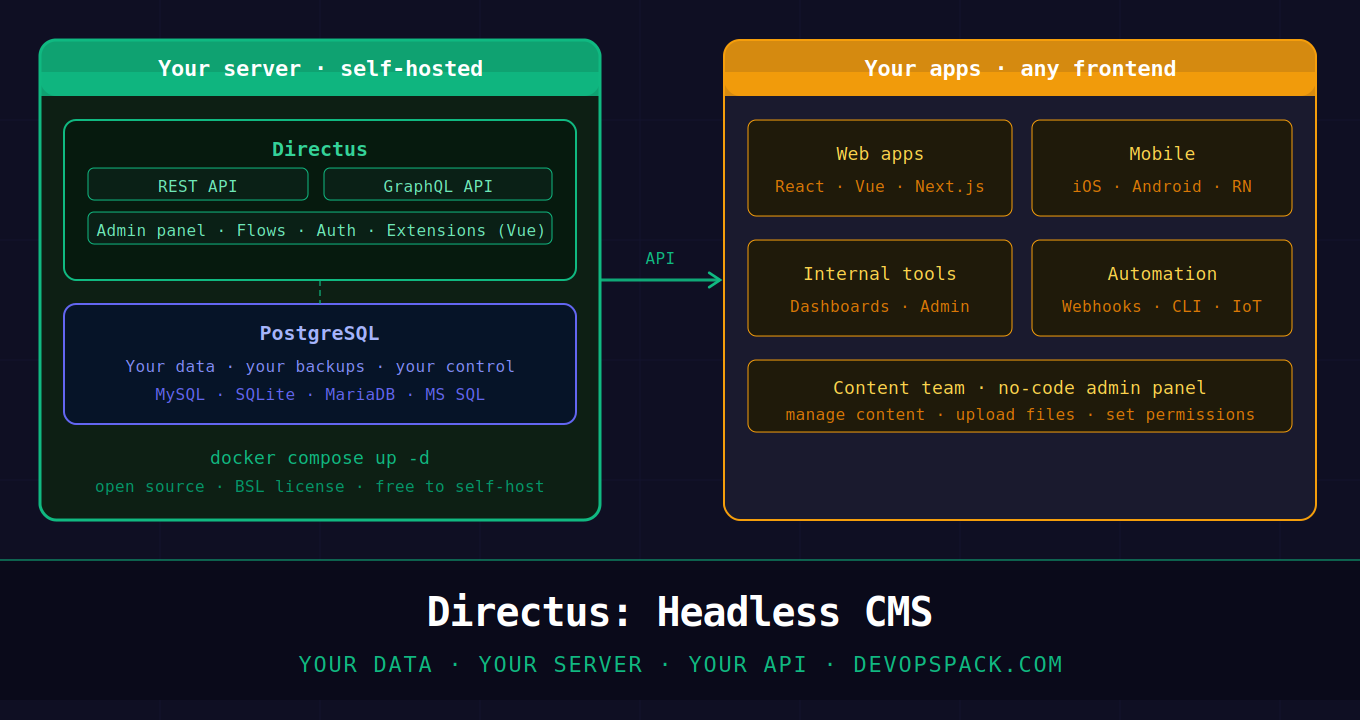The image size is (1360, 720).
Task: Click the API label above the arrow
Action: (660, 258)
